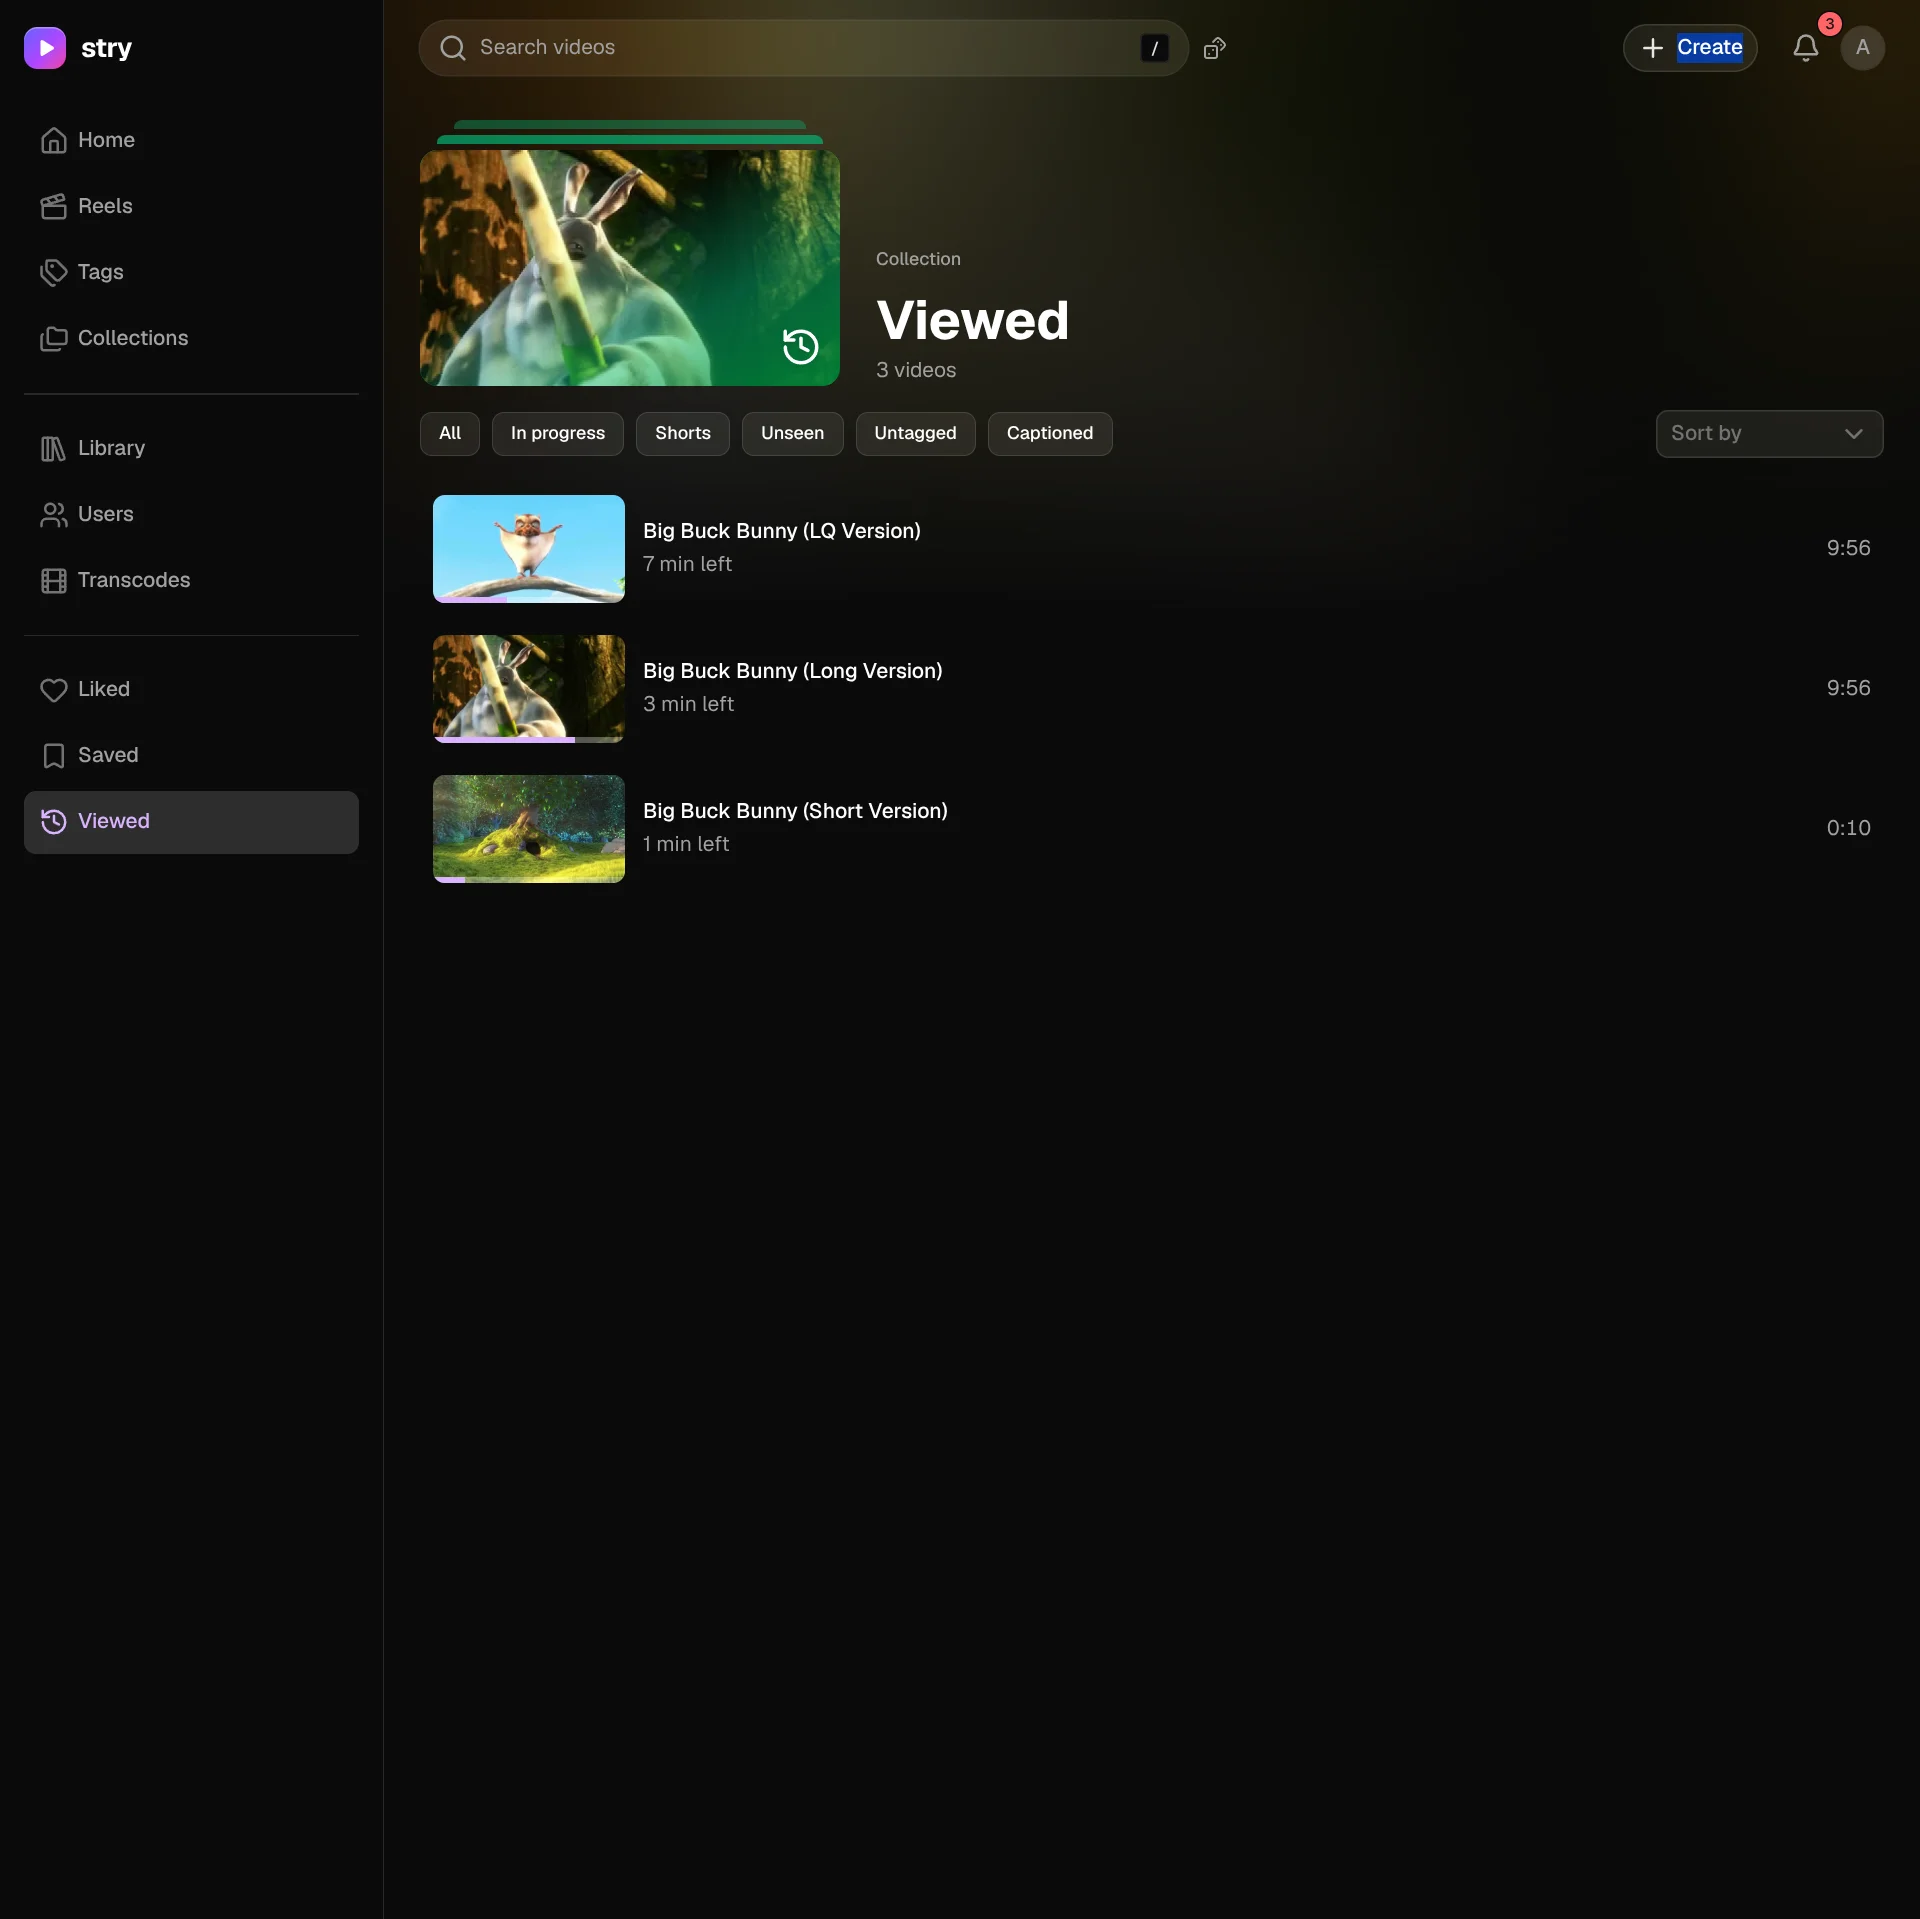Click the Viewed collection cover image
This screenshot has width=1920, height=1919.
click(630, 268)
